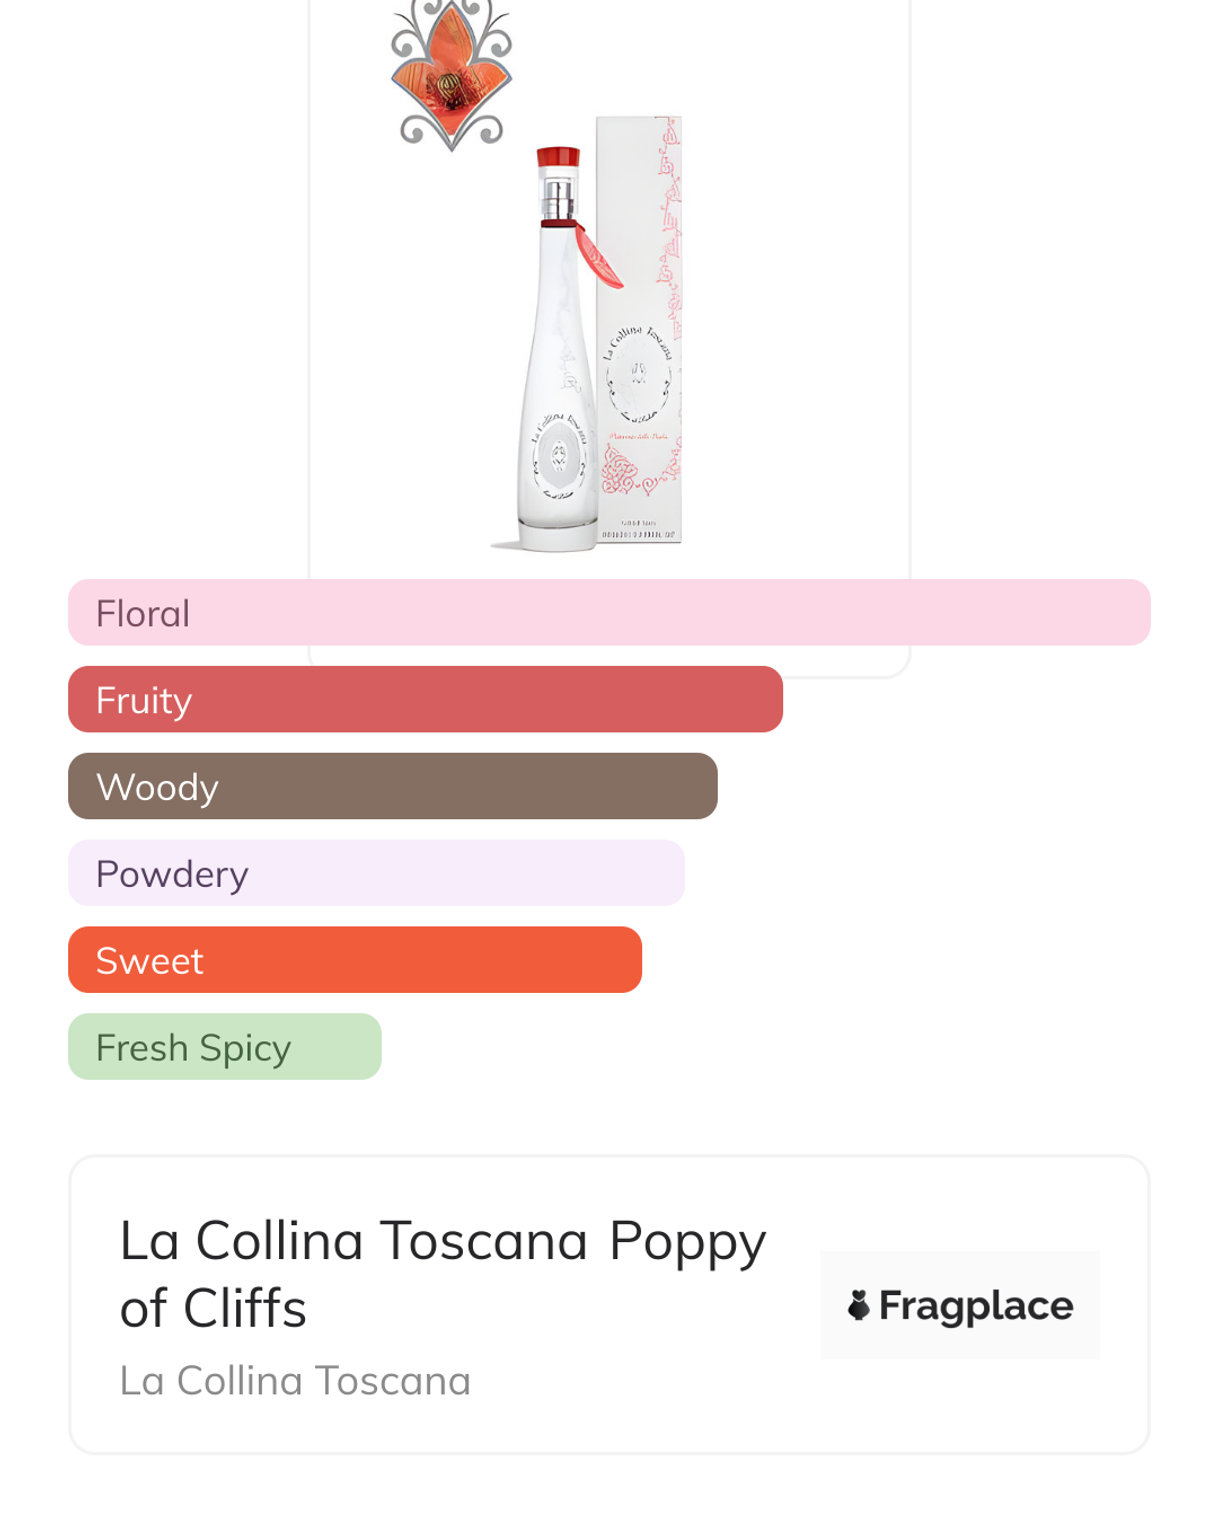Open the Poppy of Cliffs perfume title

point(443,1273)
